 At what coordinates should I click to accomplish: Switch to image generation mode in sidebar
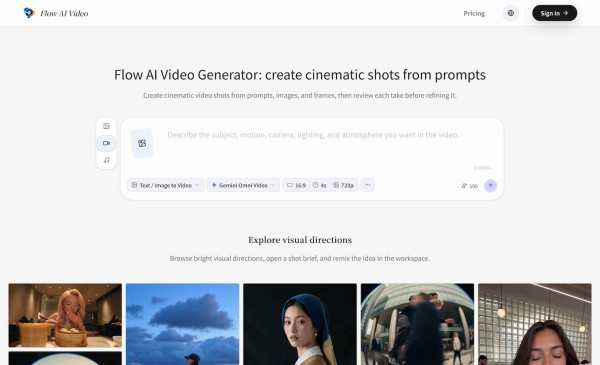106,126
